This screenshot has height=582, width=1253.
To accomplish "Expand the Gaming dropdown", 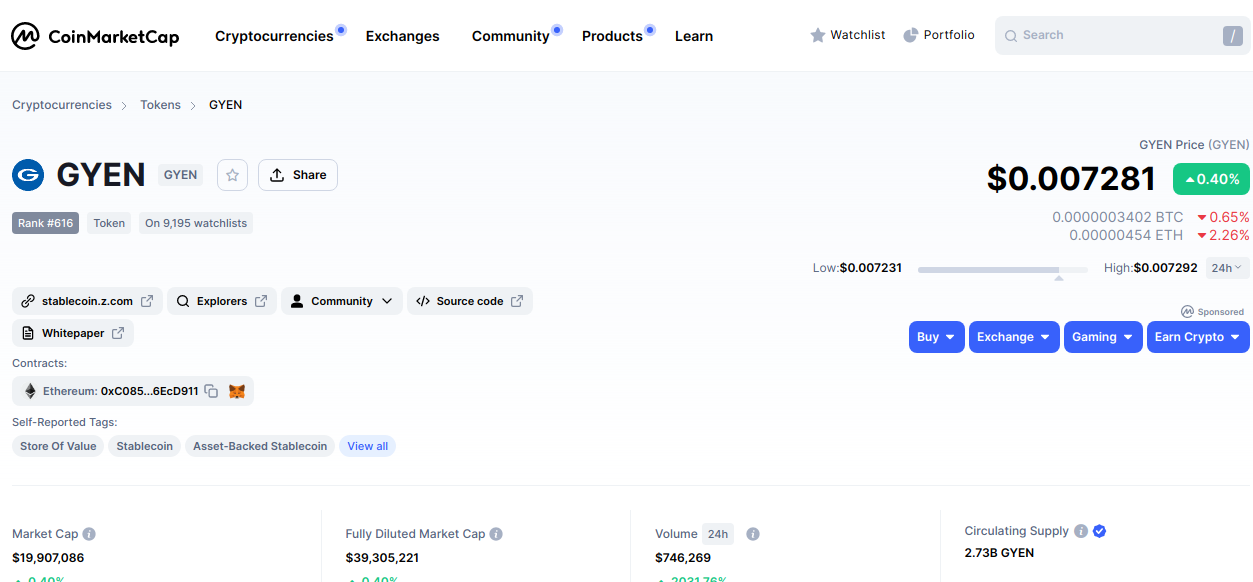I will point(1103,337).
